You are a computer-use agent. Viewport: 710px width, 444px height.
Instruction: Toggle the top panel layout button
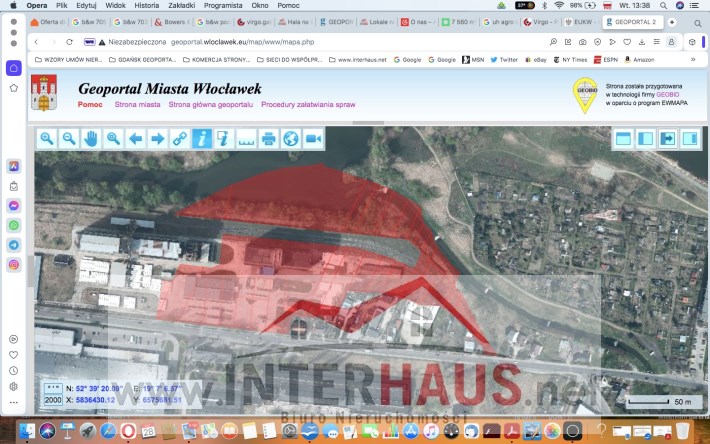pyautogui.click(x=623, y=139)
